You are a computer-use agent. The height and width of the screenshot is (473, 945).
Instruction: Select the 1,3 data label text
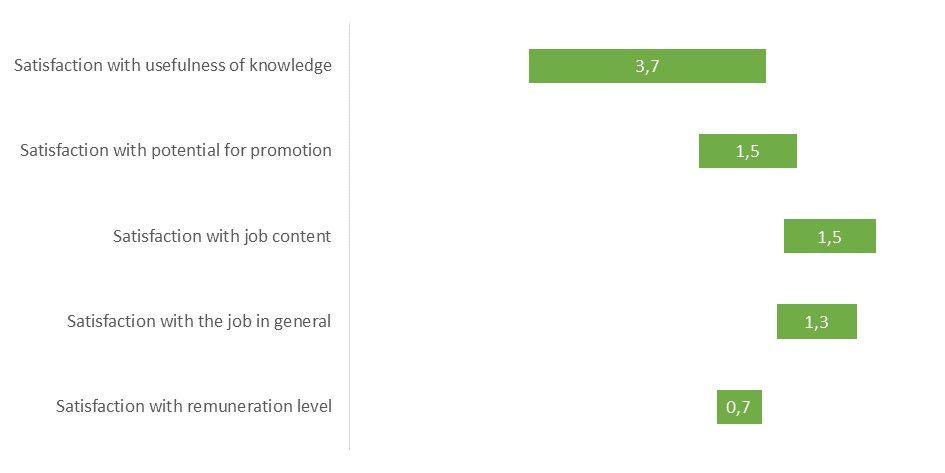point(817,322)
